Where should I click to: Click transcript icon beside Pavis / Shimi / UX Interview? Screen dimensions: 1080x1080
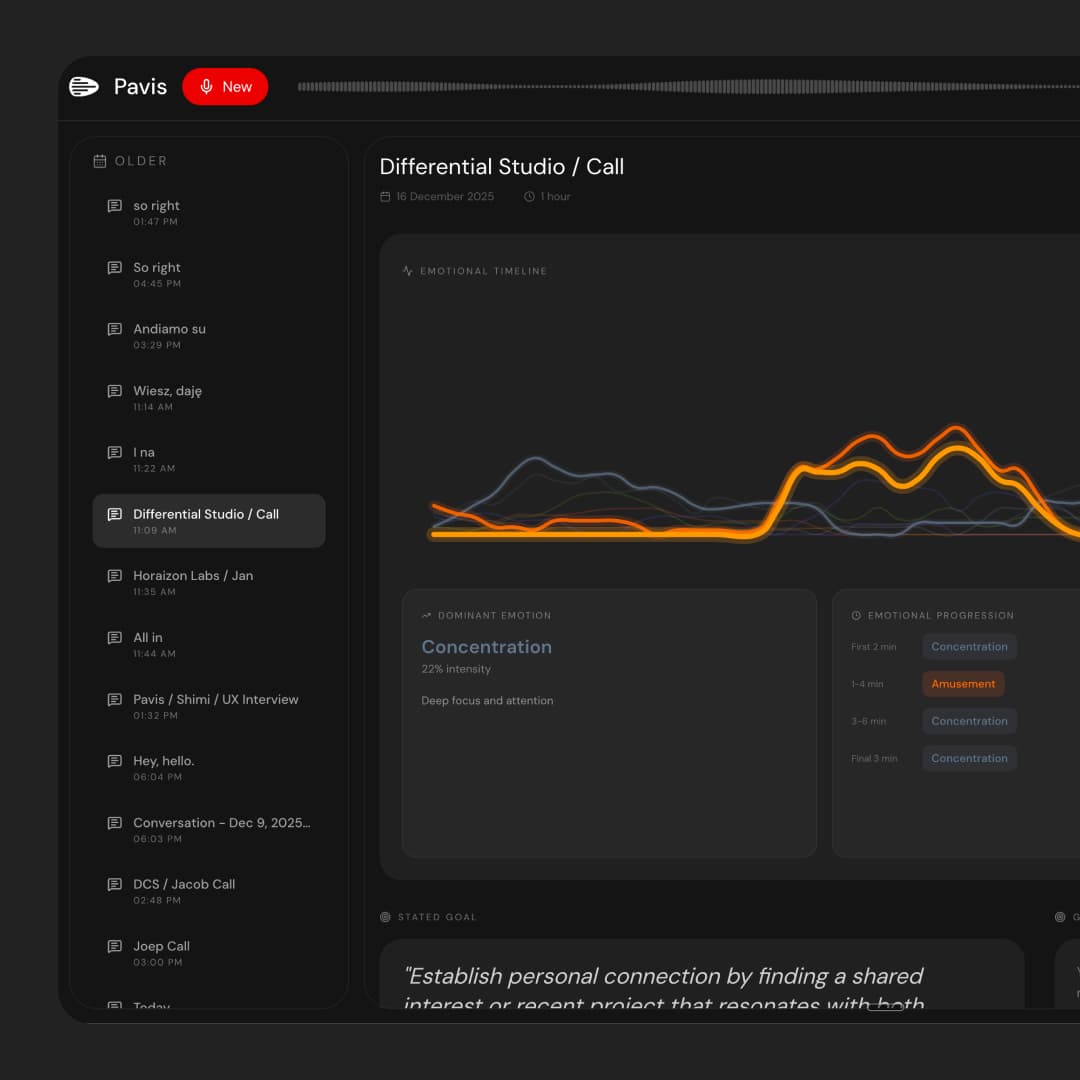[115, 700]
